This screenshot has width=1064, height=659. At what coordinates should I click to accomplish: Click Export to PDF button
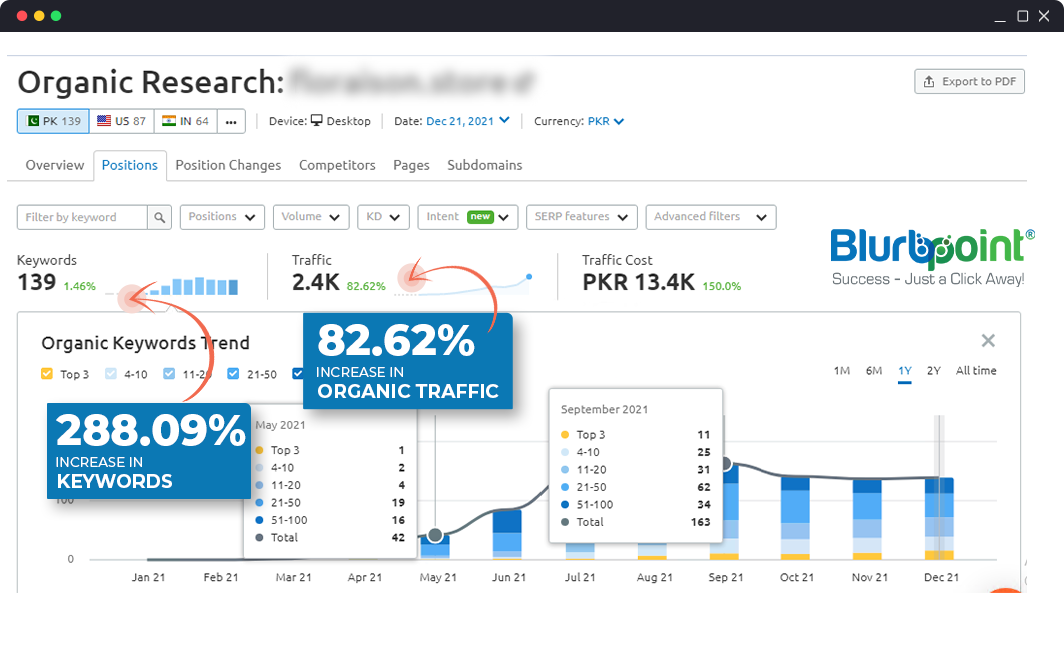[969, 81]
